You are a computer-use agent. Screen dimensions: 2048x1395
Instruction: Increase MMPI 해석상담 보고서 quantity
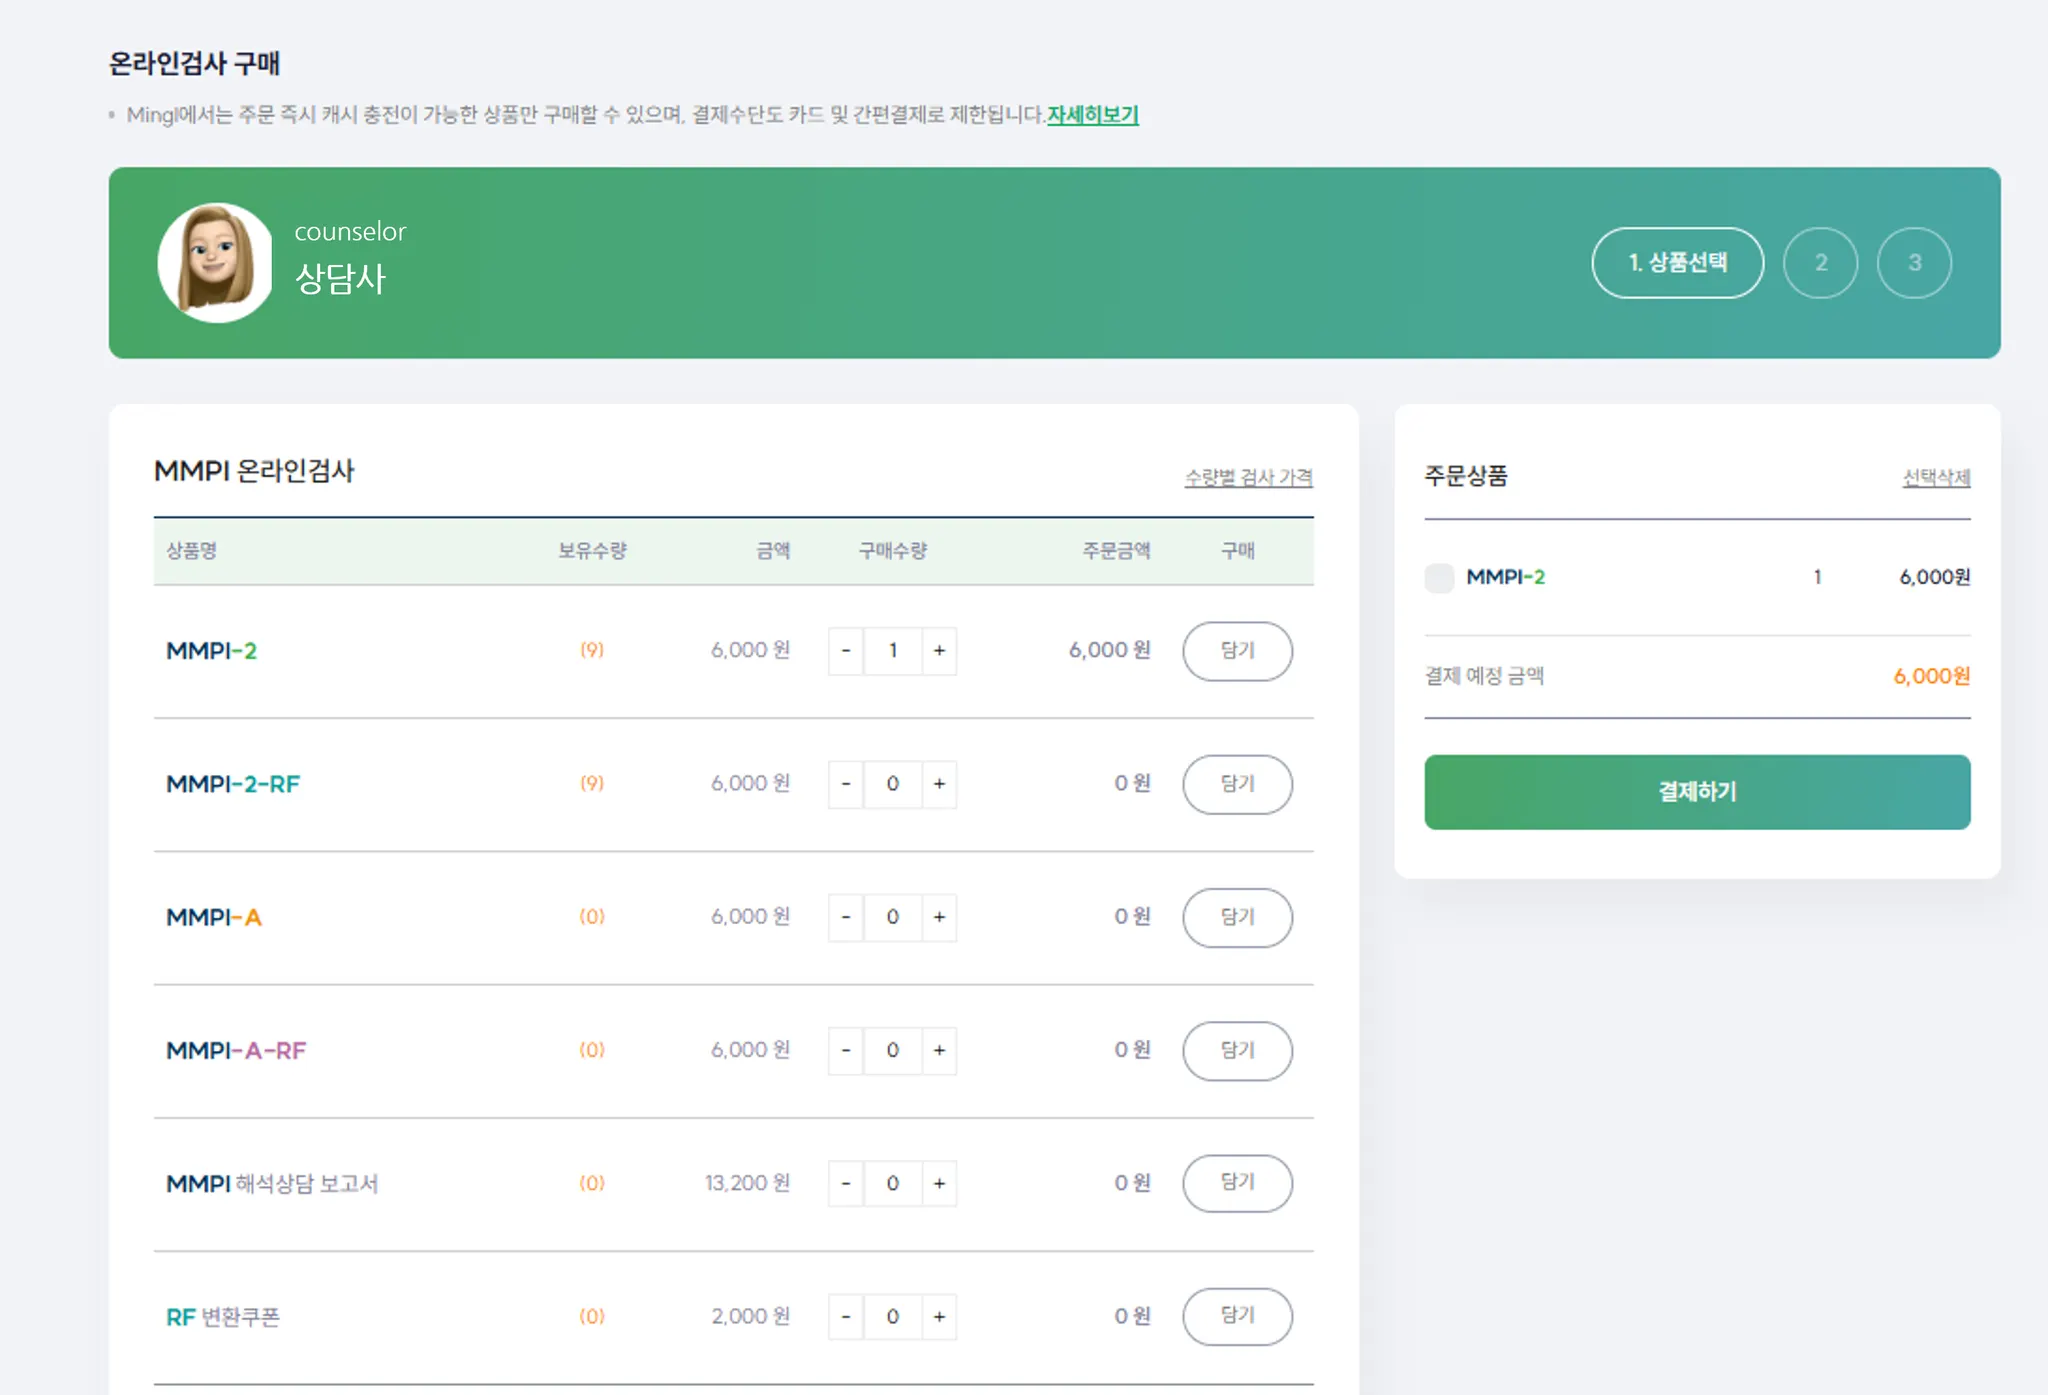pyautogui.click(x=939, y=1183)
